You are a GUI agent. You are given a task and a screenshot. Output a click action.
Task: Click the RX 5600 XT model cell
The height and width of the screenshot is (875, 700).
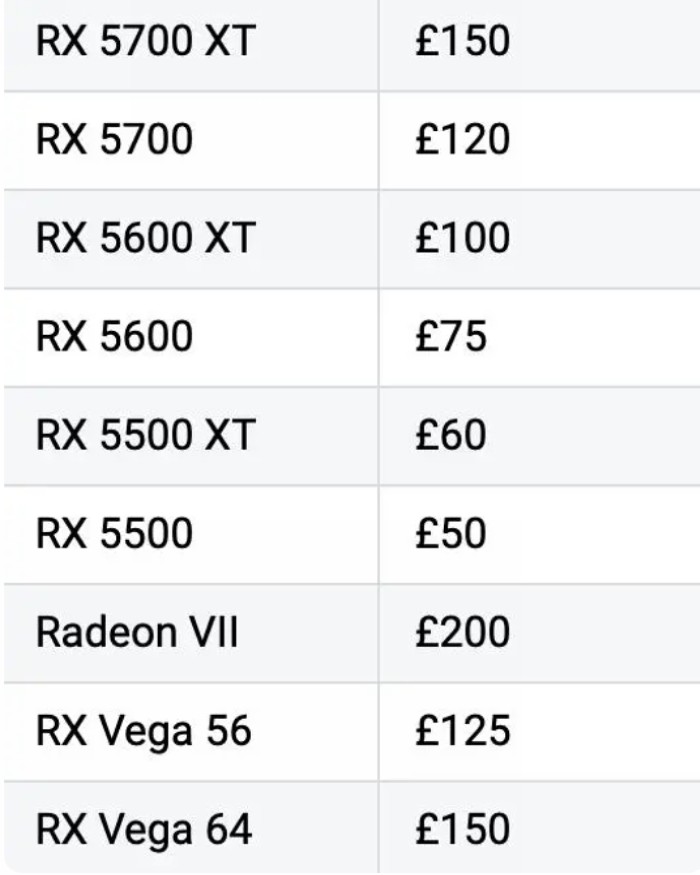point(146,238)
